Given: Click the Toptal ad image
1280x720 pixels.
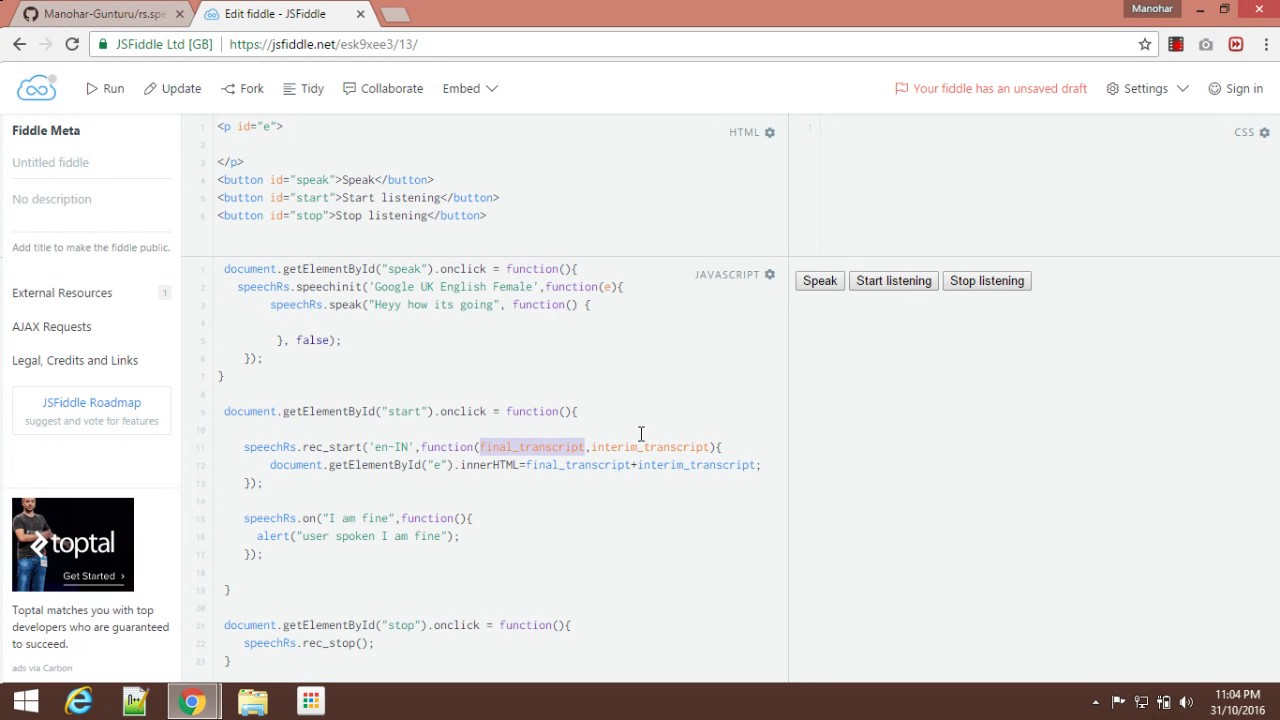Looking at the screenshot, I should click(73, 545).
